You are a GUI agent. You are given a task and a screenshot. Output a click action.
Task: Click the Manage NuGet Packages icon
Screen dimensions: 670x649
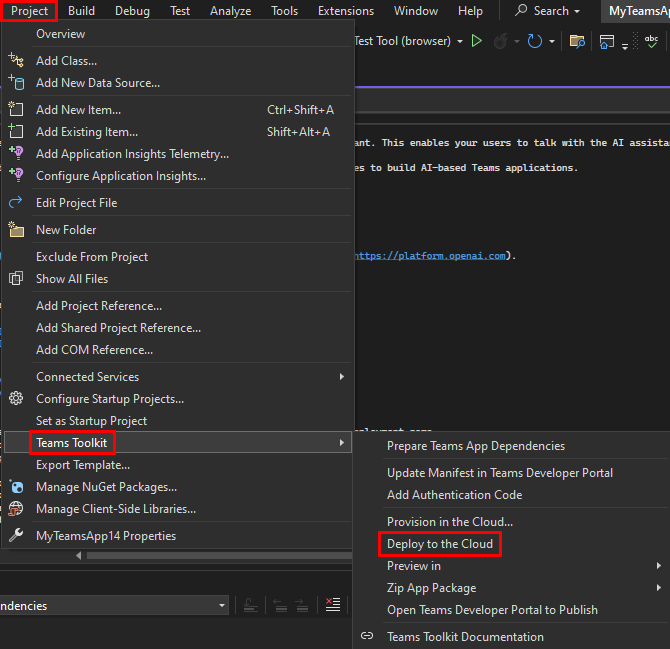click(16, 487)
